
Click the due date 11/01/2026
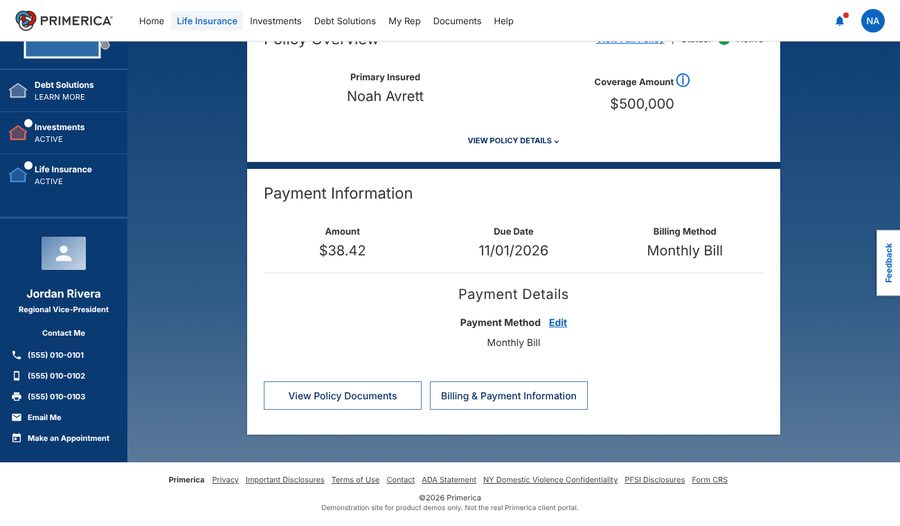[513, 250]
